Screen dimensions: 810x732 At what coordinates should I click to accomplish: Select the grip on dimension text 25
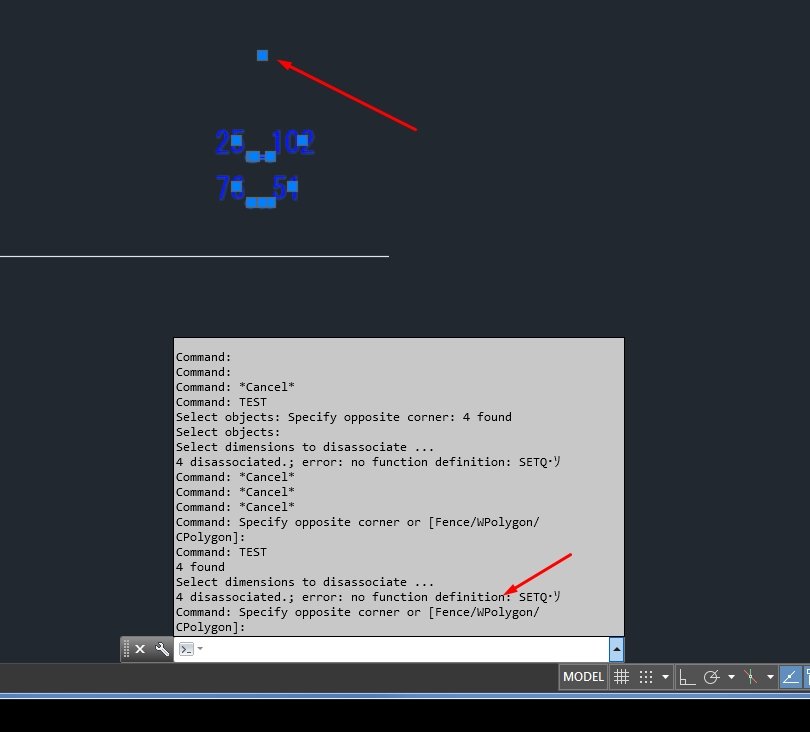pyautogui.click(x=237, y=140)
